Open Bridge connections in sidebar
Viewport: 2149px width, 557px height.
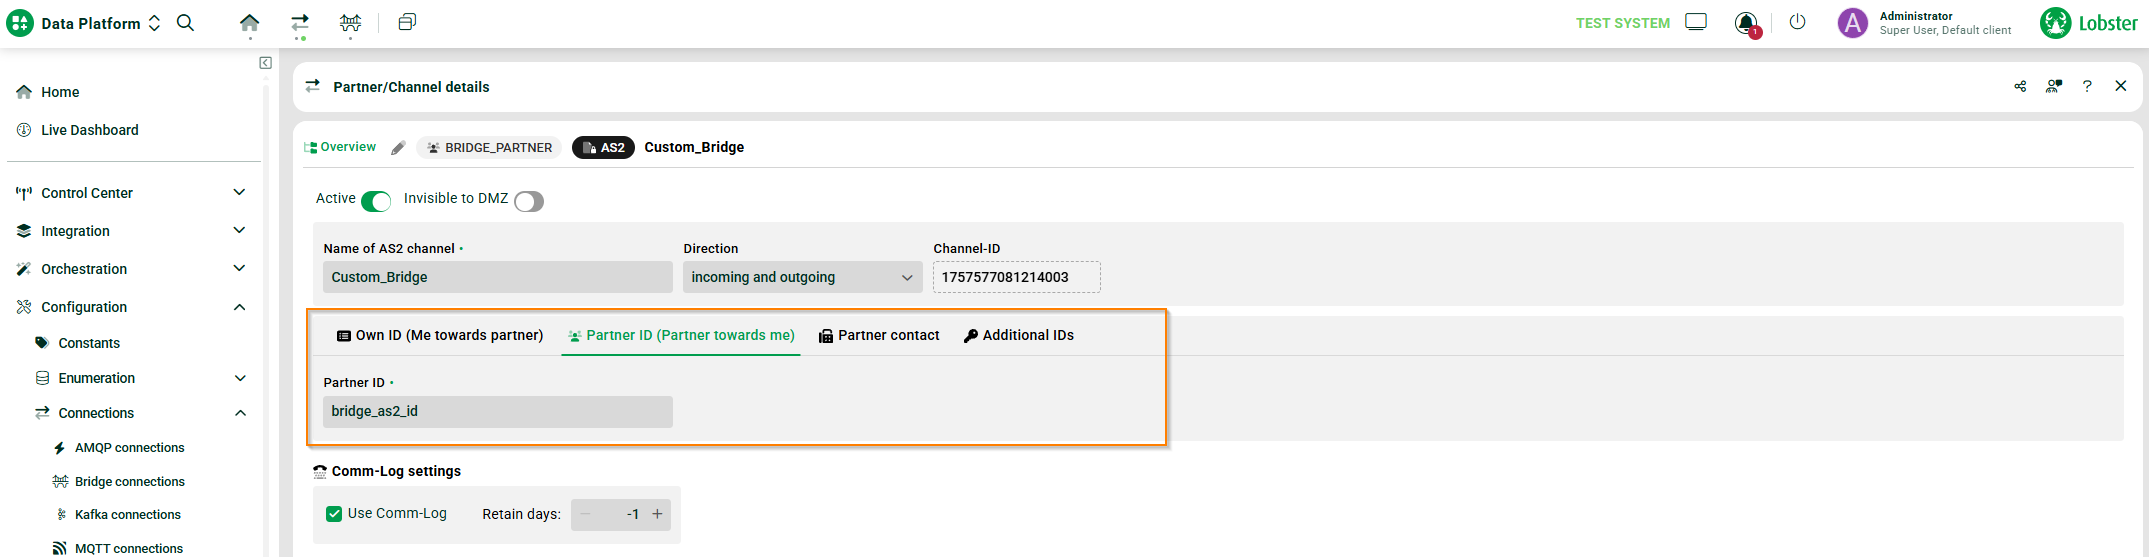129,481
